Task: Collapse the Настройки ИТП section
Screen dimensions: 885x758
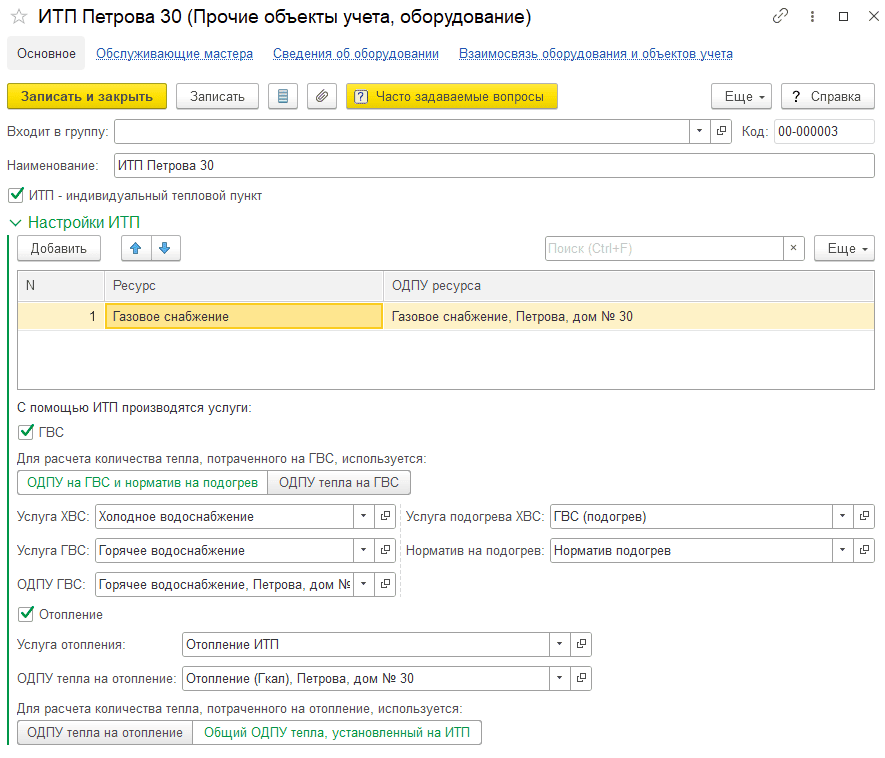Action: [x=16, y=223]
